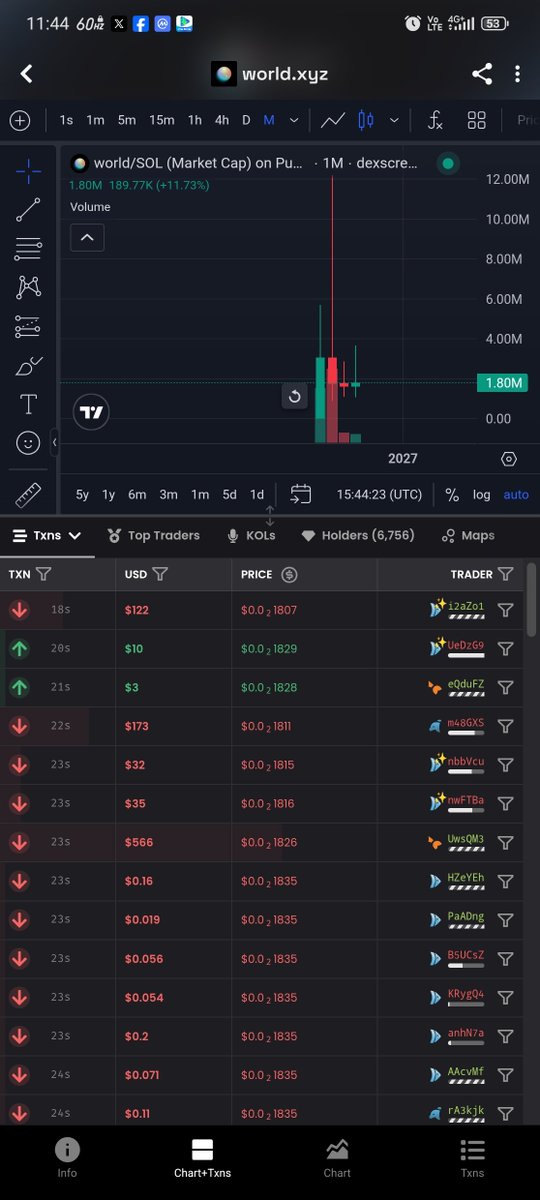Set the 5d date range

[x=230, y=495]
